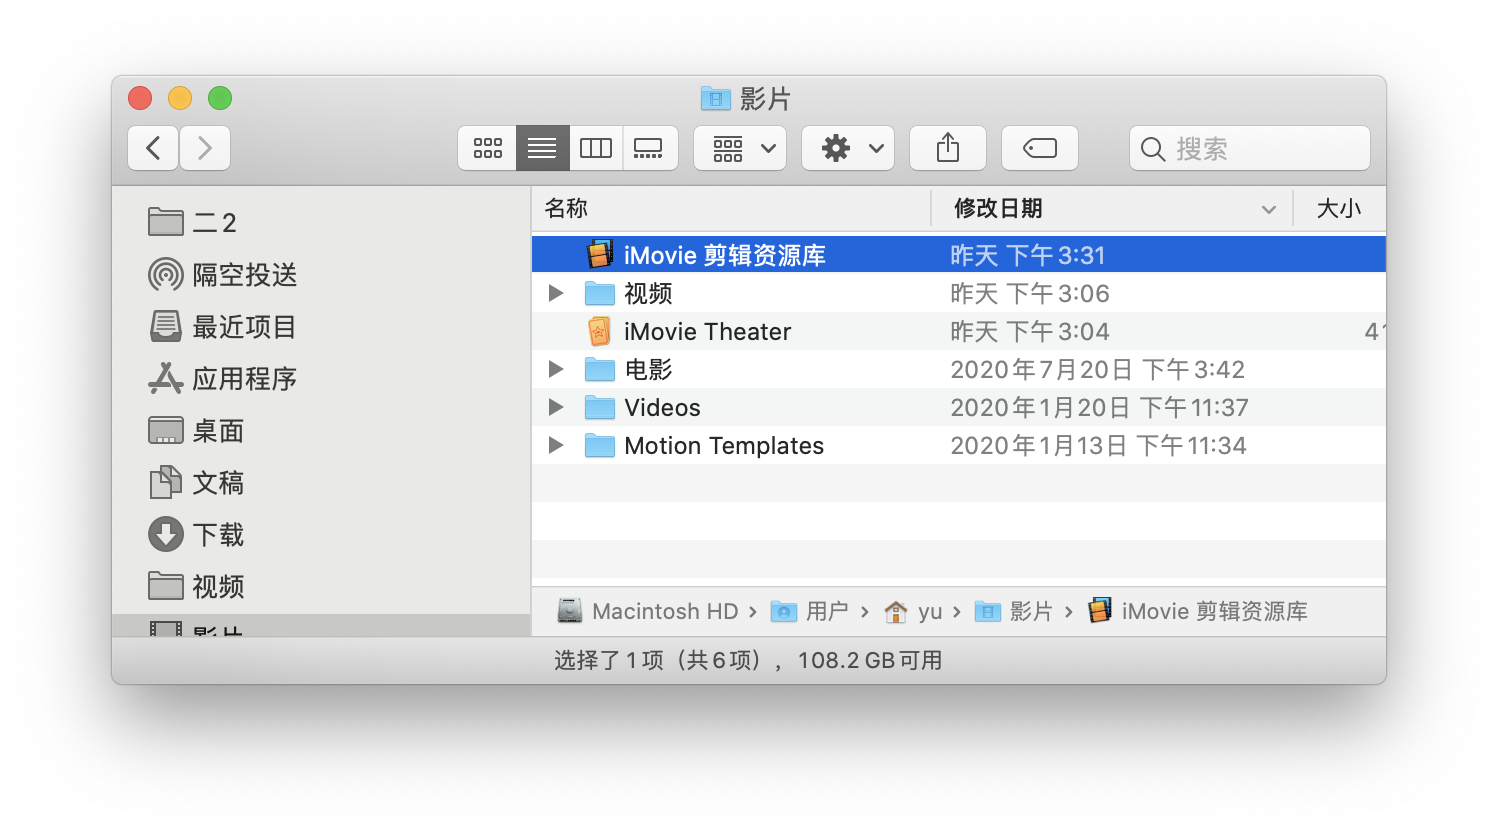
Task: Zoom the window with green button
Action: [220, 98]
